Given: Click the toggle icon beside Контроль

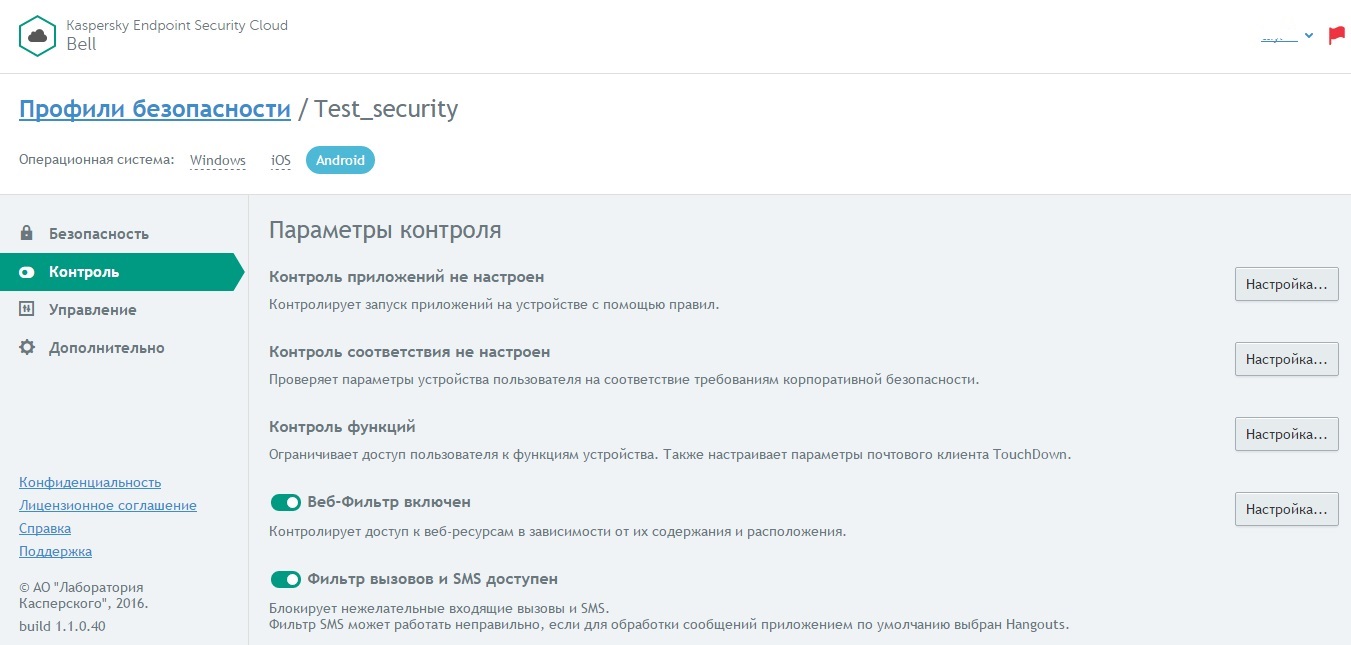Looking at the screenshot, I should coord(27,272).
